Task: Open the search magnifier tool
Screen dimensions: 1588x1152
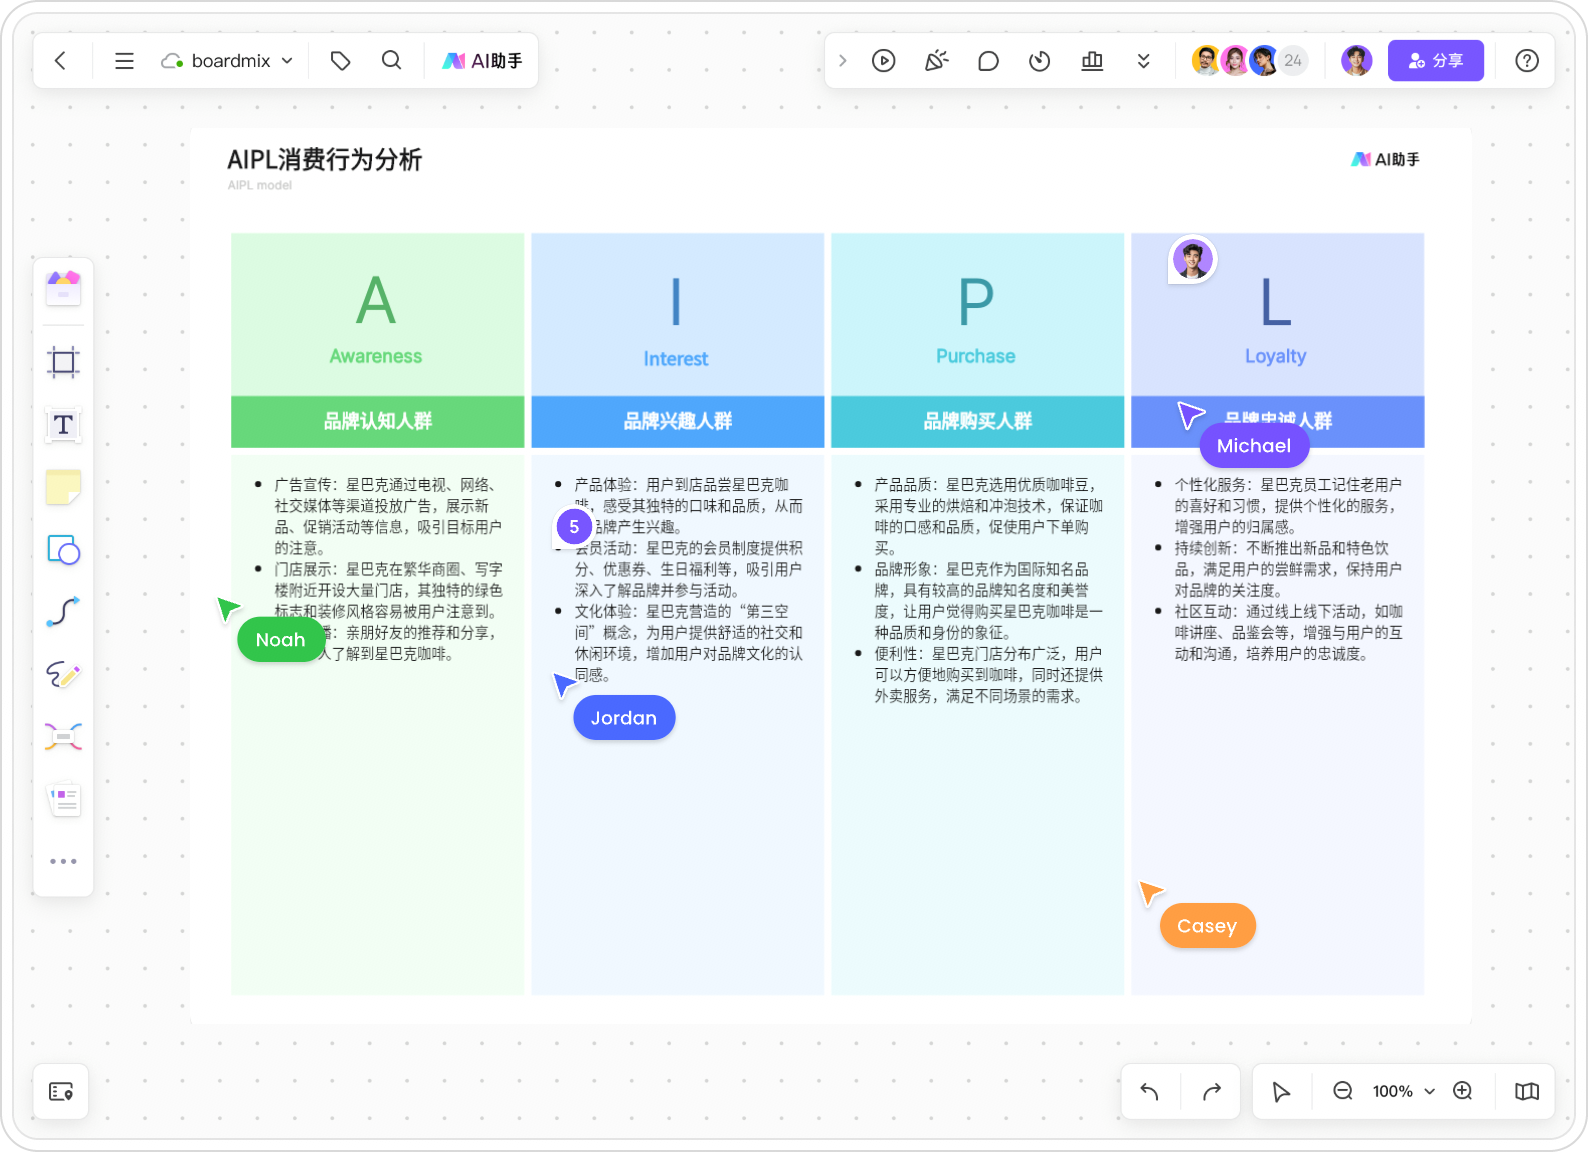Action: (391, 61)
